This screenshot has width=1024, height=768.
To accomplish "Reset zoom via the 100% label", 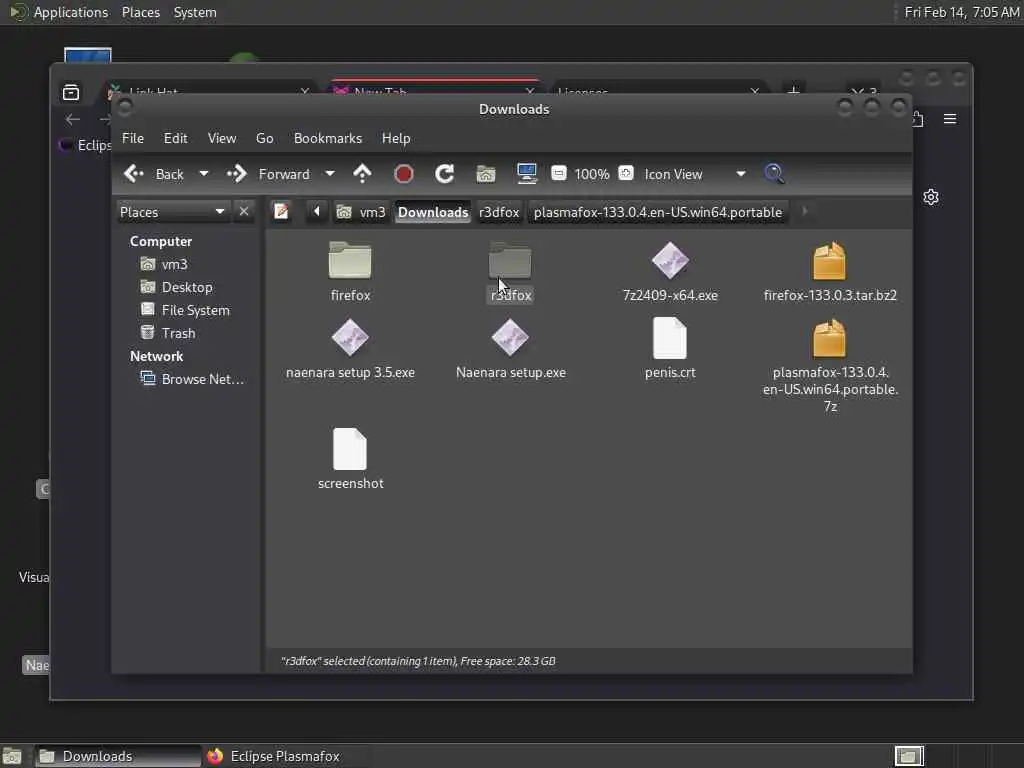I will coord(592,174).
